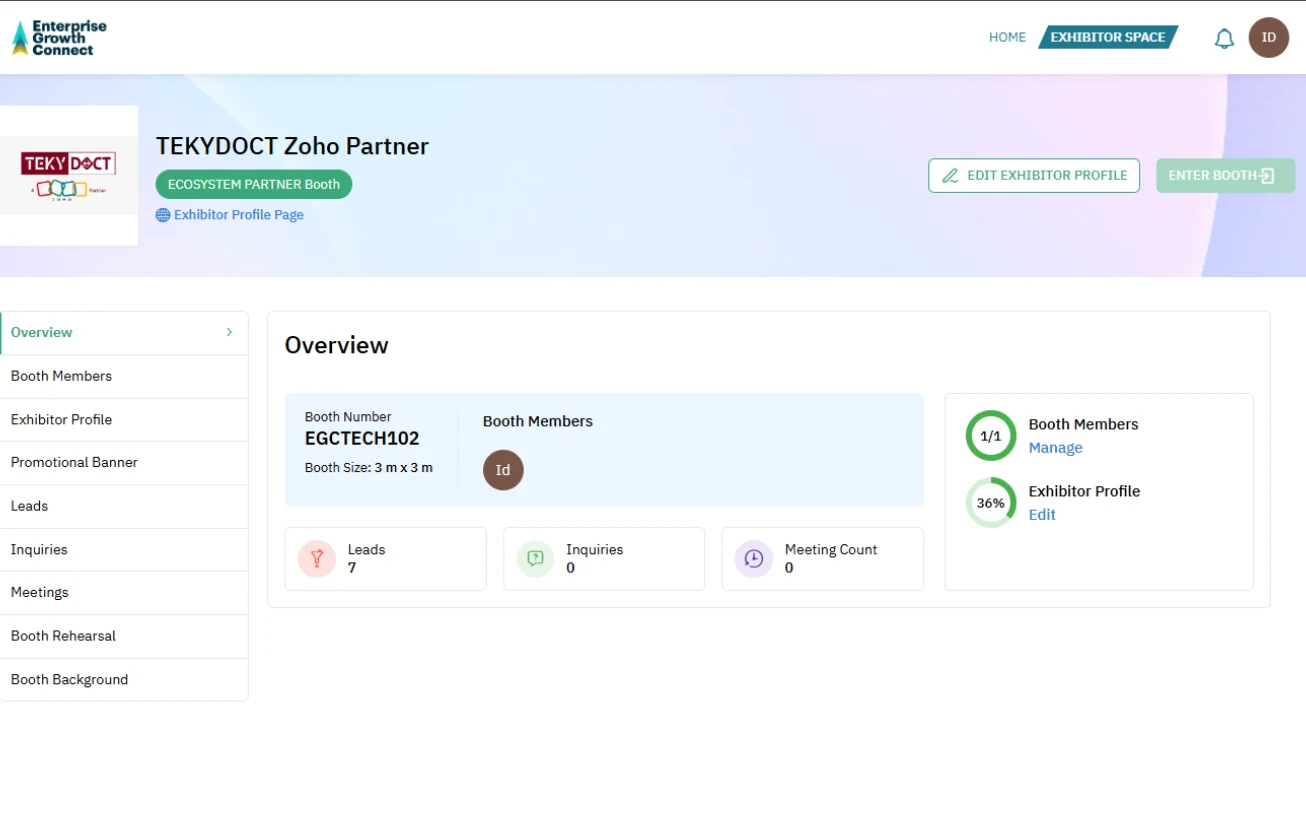The height and width of the screenshot is (825, 1306).
Task: Click the Meeting Count clock icon
Action: tap(753, 559)
